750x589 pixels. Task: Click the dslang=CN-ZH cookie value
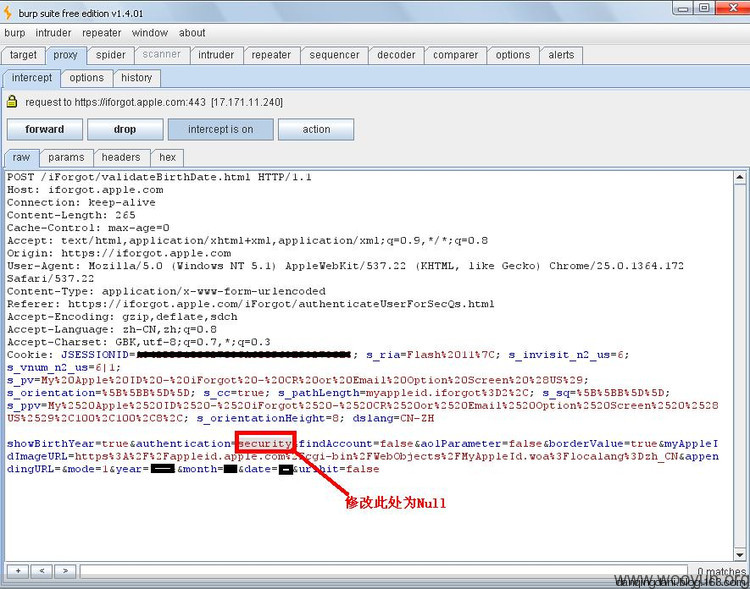coord(393,418)
